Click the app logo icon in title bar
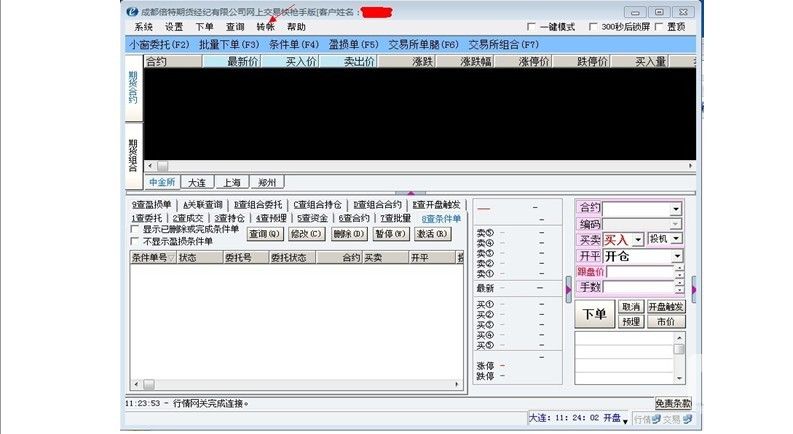793x434 pixels. tap(133, 11)
